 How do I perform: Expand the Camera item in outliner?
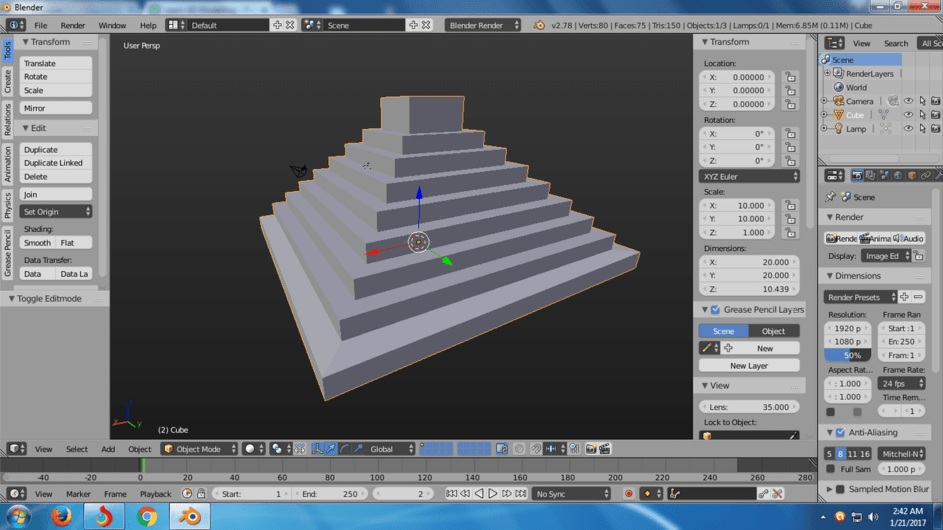tap(825, 101)
